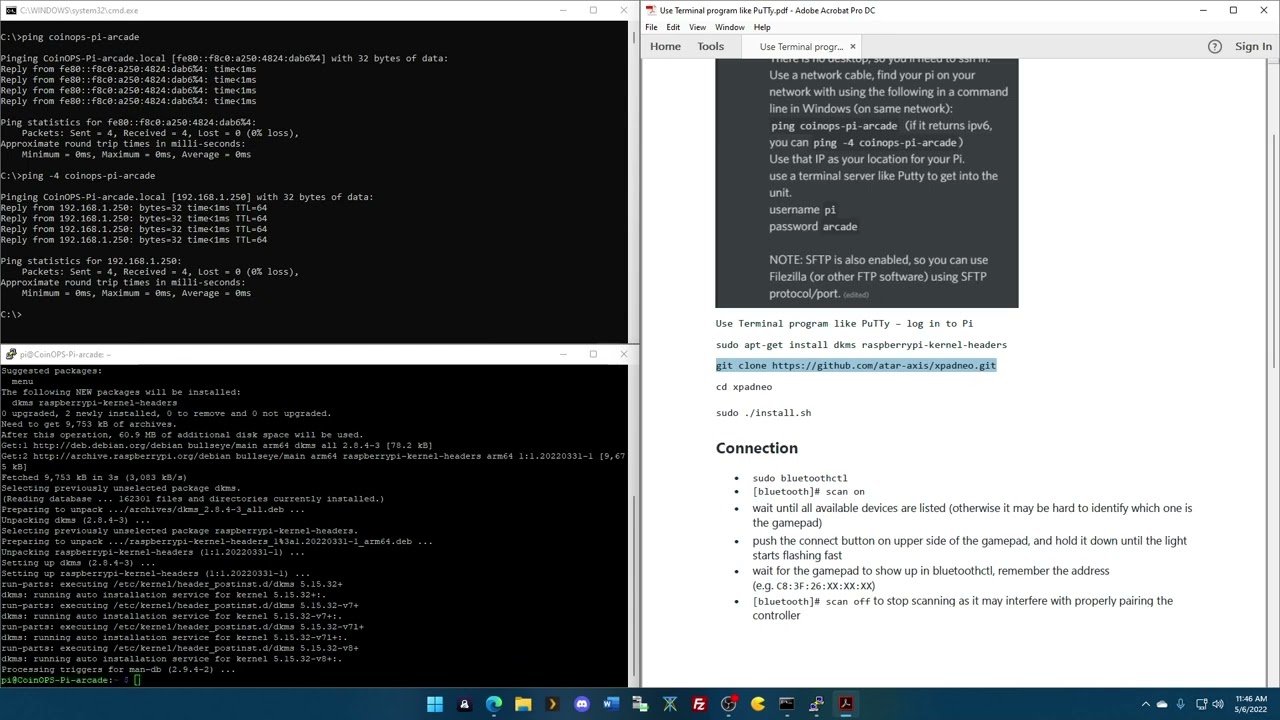Open the Windows Start menu
1280x720 pixels.
[x=435, y=704]
